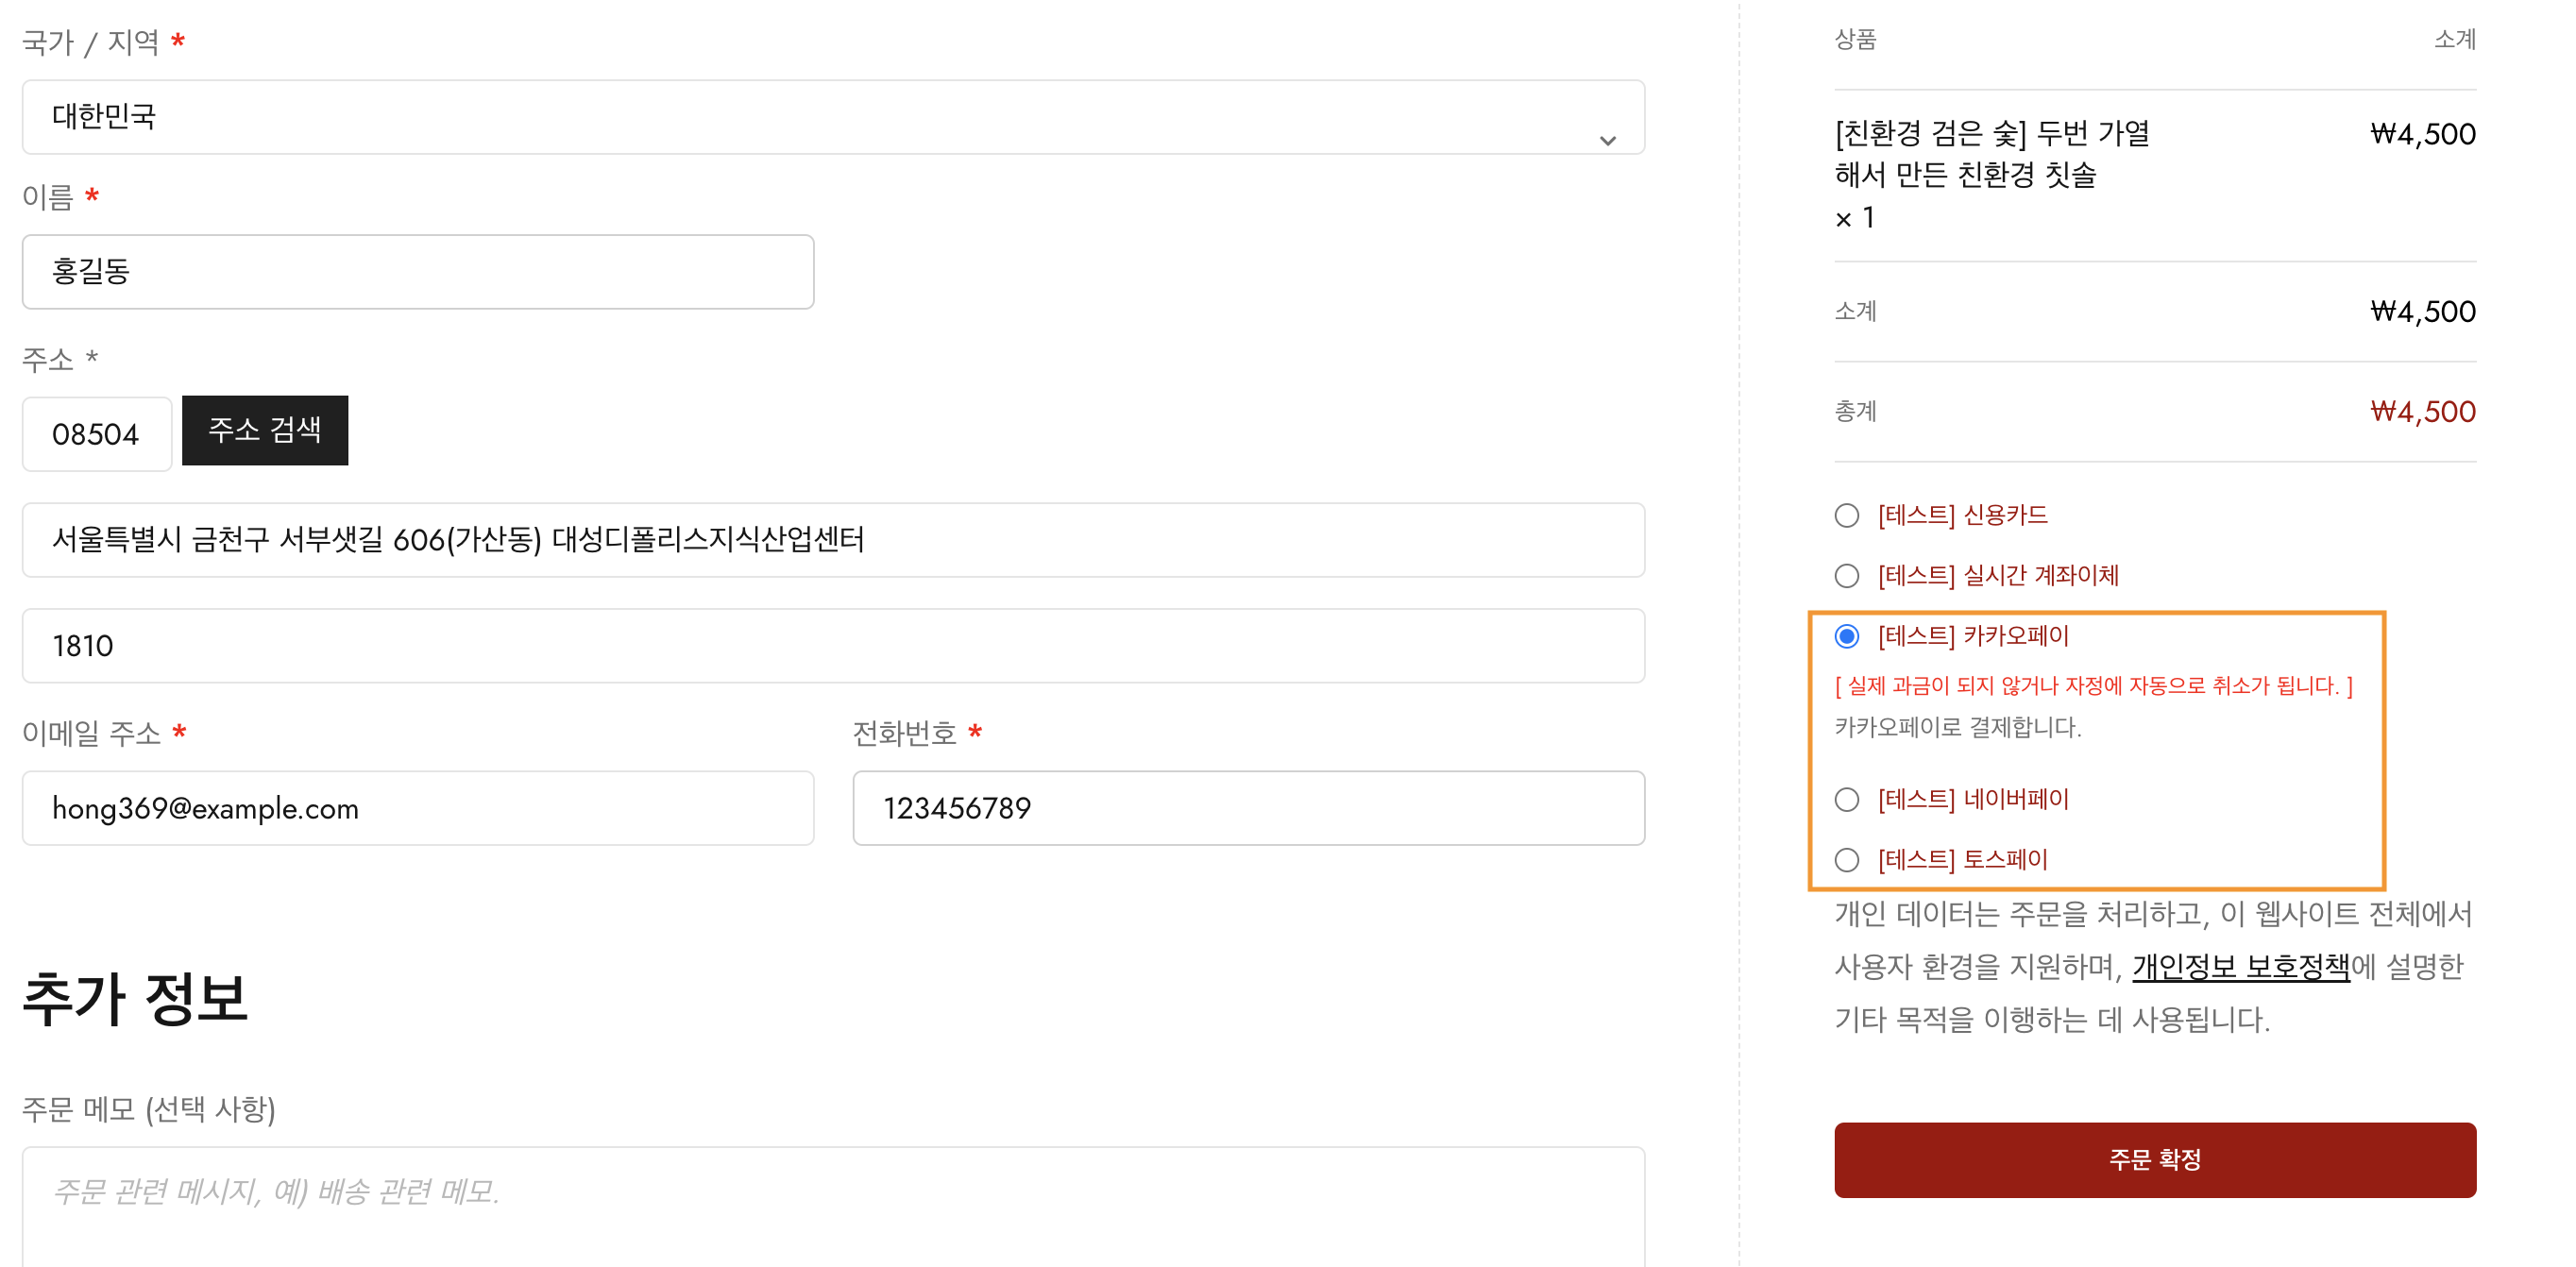This screenshot has height=1267, width=2576.
Task: Click the 토스페이 payment label text
Action: [1962, 860]
